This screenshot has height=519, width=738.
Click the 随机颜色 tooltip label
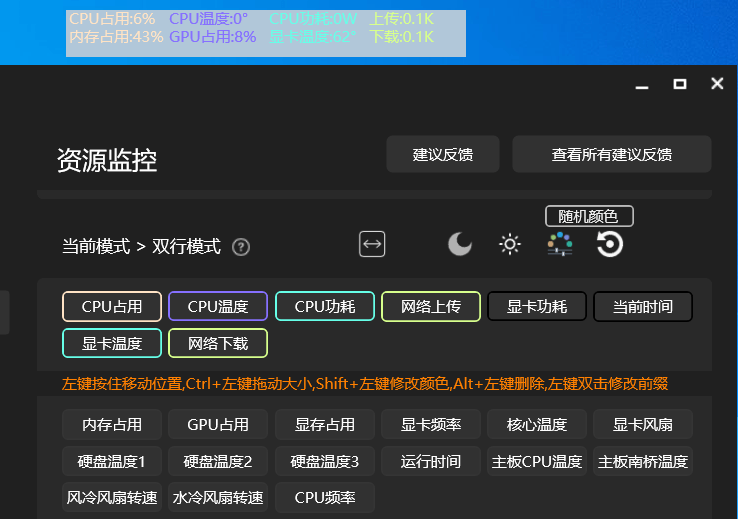[x=589, y=216]
